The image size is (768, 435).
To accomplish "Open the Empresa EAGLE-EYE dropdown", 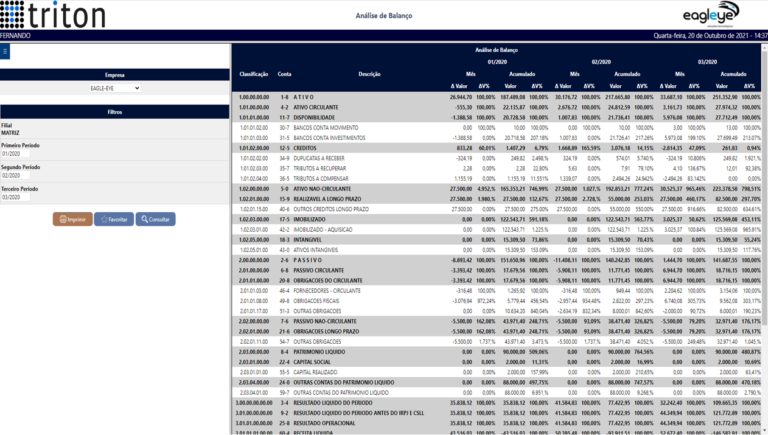I will [x=115, y=88].
